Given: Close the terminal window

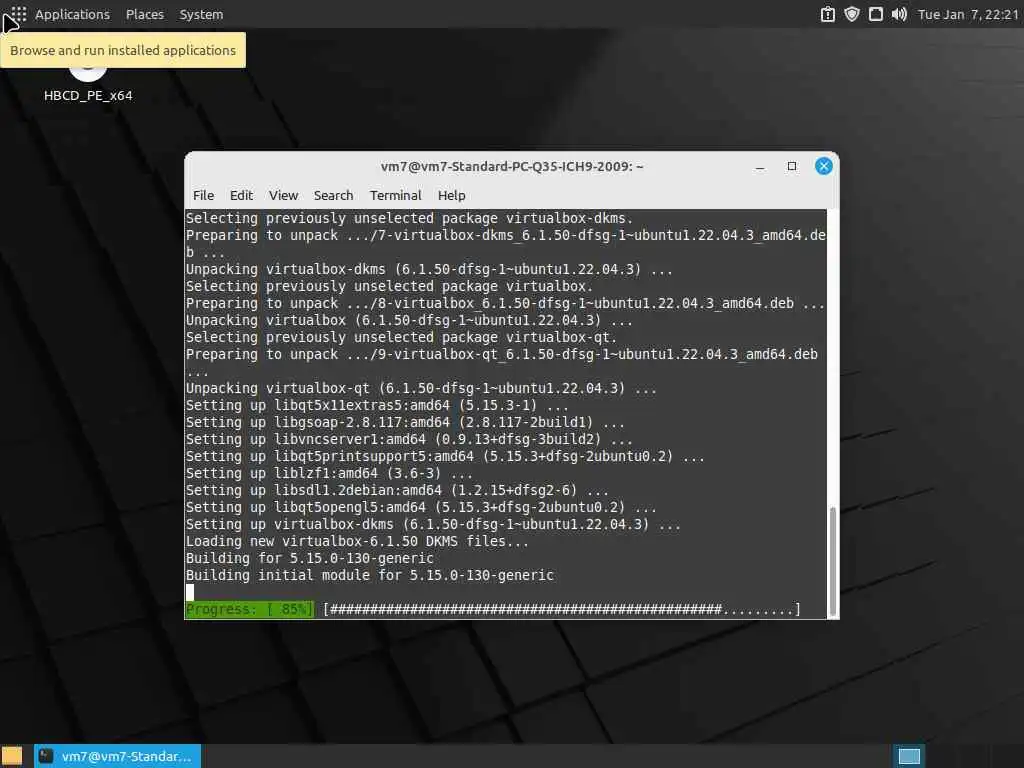Looking at the screenshot, I should point(824,167).
